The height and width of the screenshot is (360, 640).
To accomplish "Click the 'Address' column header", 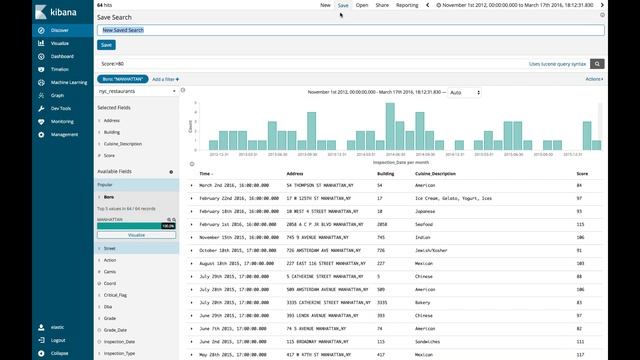I will click(x=295, y=174).
